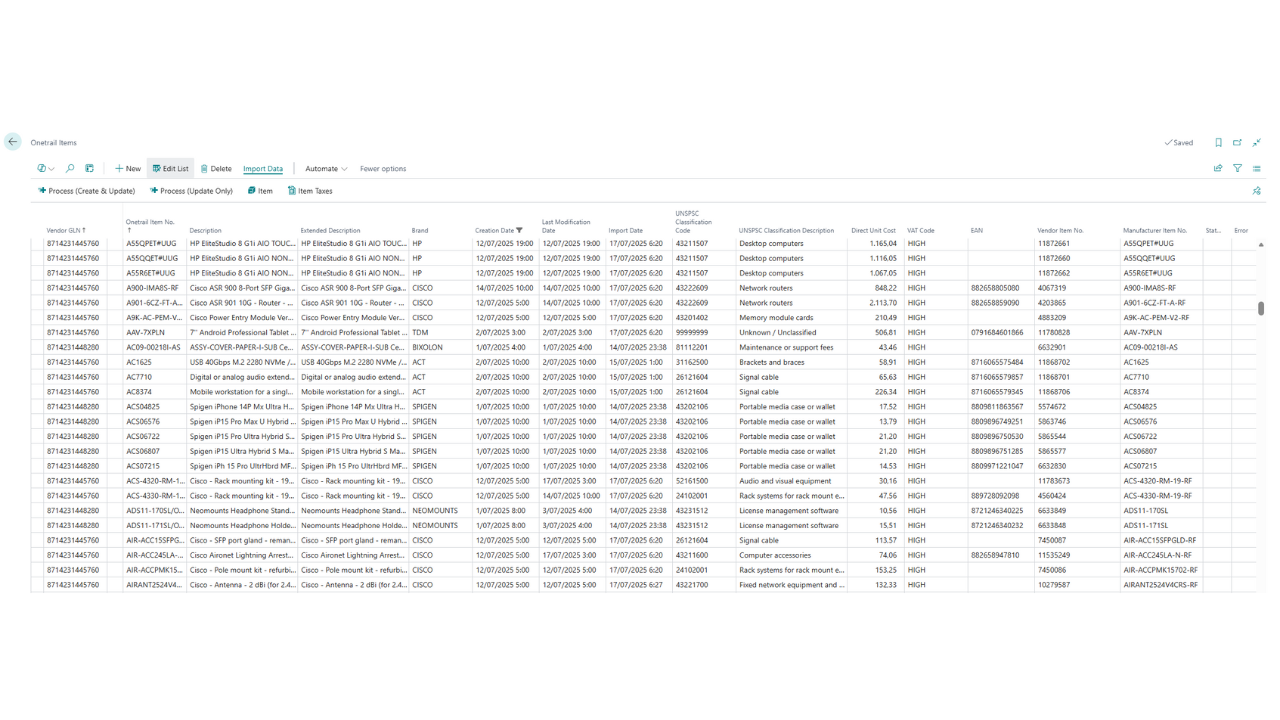
Task: Click the Vendor Item No. header
Action: point(1060,231)
